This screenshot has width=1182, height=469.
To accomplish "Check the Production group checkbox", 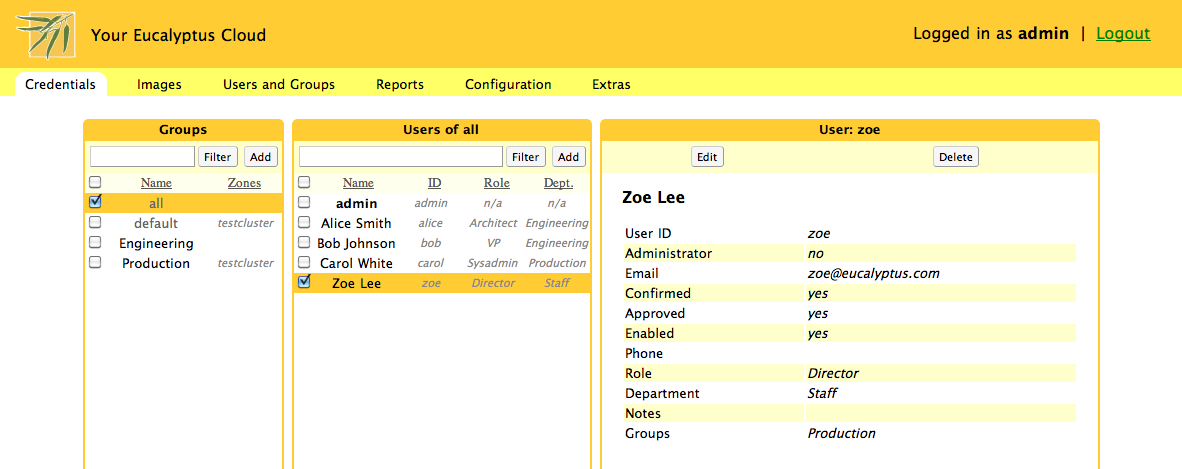I will point(95,262).
